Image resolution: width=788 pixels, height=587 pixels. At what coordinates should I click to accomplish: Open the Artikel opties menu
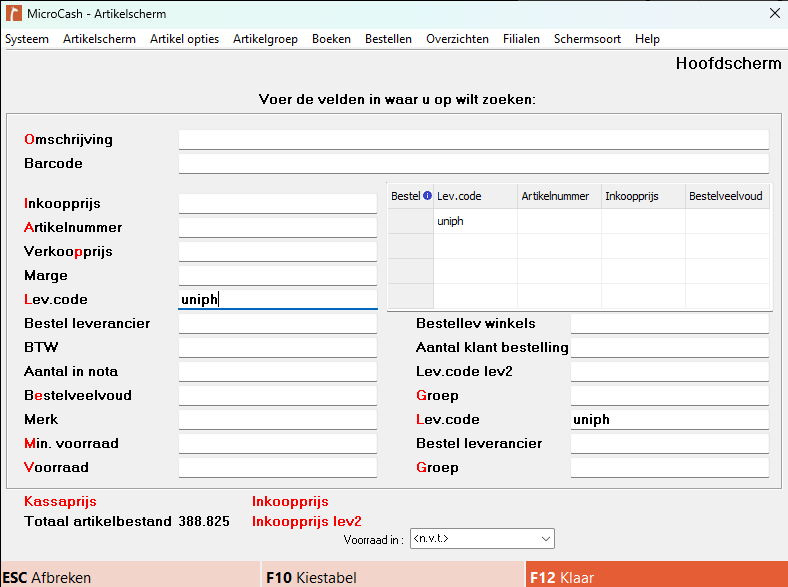click(x=184, y=39)
